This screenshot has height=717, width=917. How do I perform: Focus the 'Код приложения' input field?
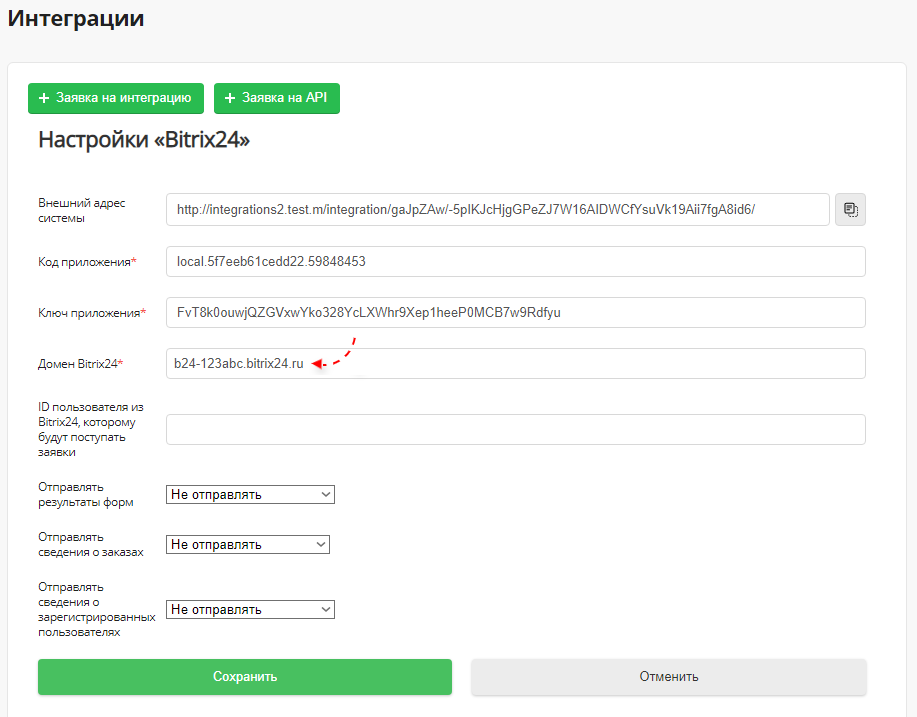click(516, 261)
